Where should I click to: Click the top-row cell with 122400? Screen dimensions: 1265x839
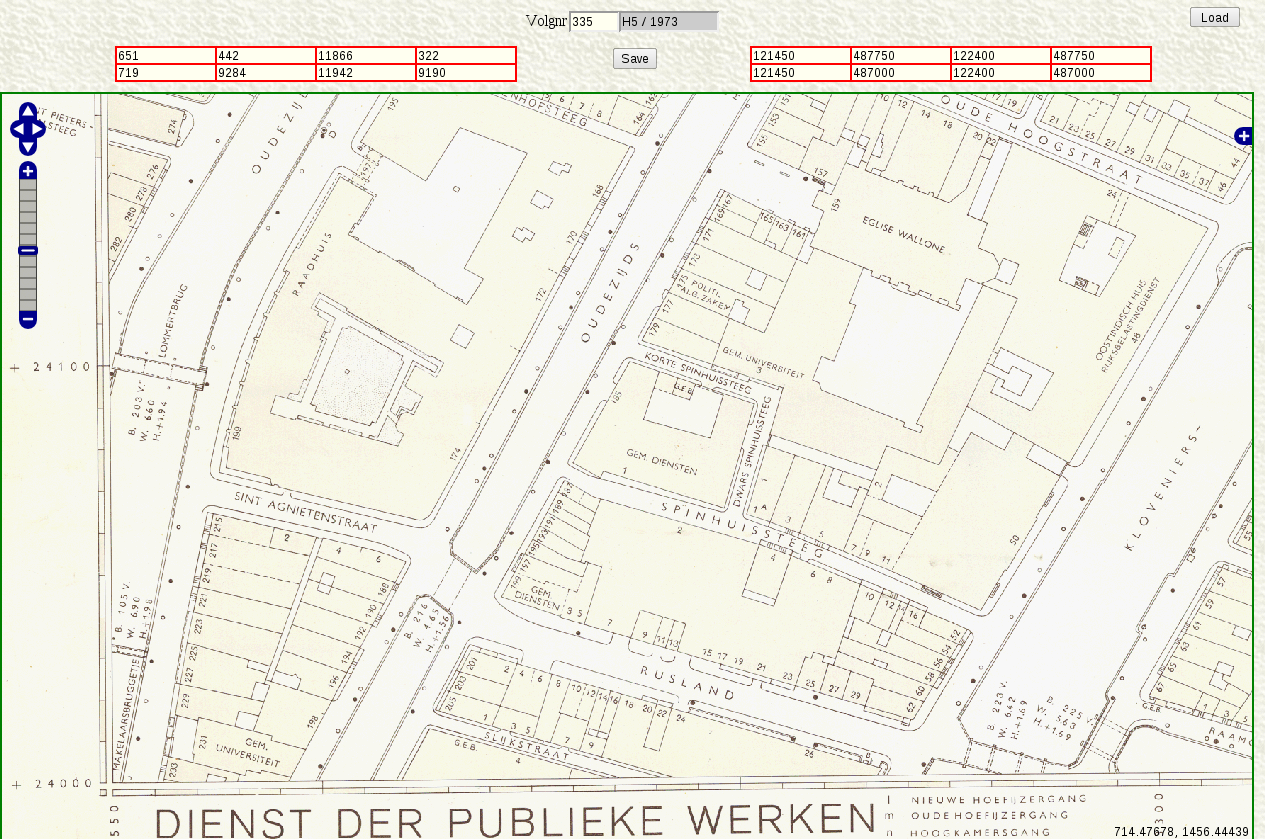click(x=1001, y=56)
